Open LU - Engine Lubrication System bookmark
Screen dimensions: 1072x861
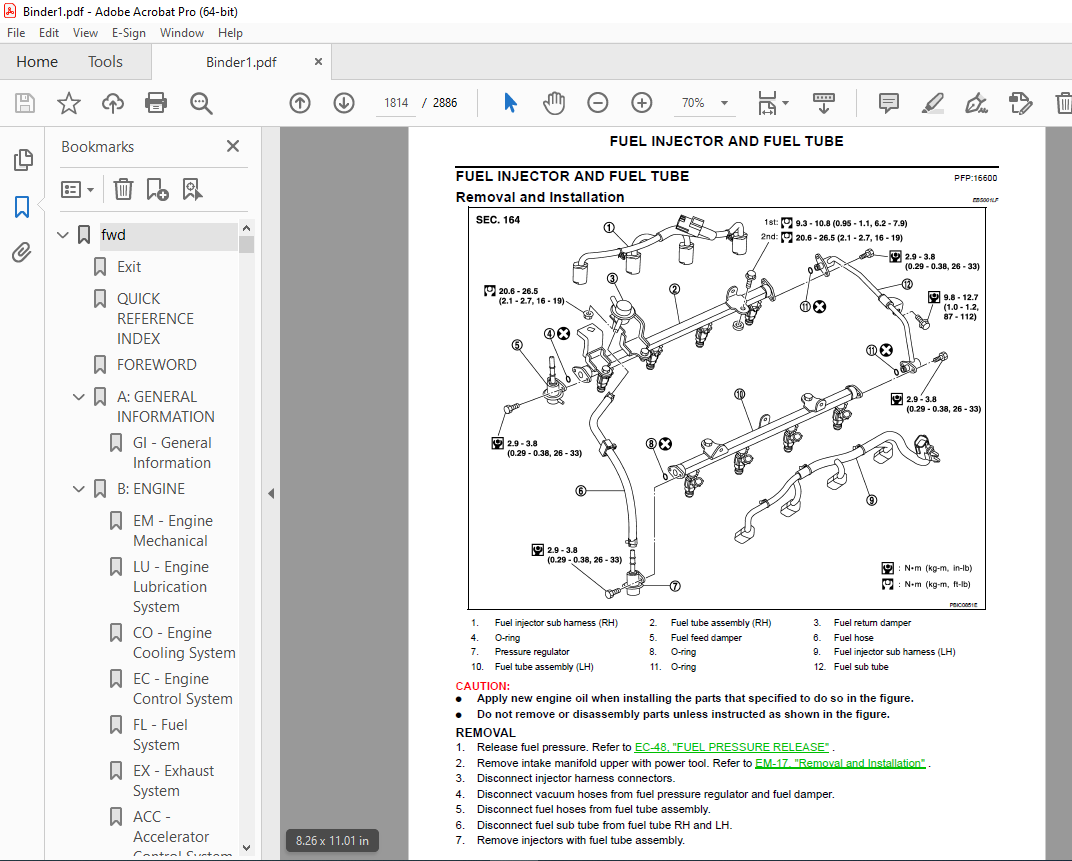tap(171, 587)
